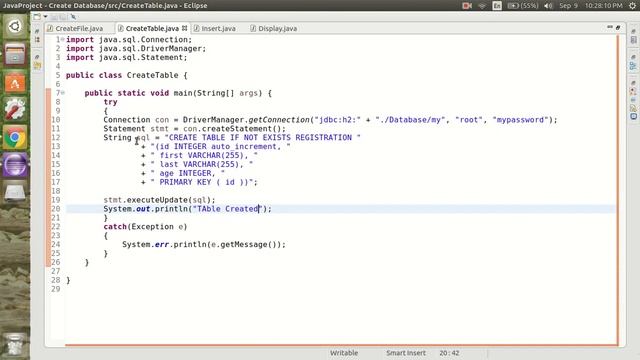Screen dimensions: 640x360
Task: Click the editor's right overview ruler bar
Action: [618, 190]
